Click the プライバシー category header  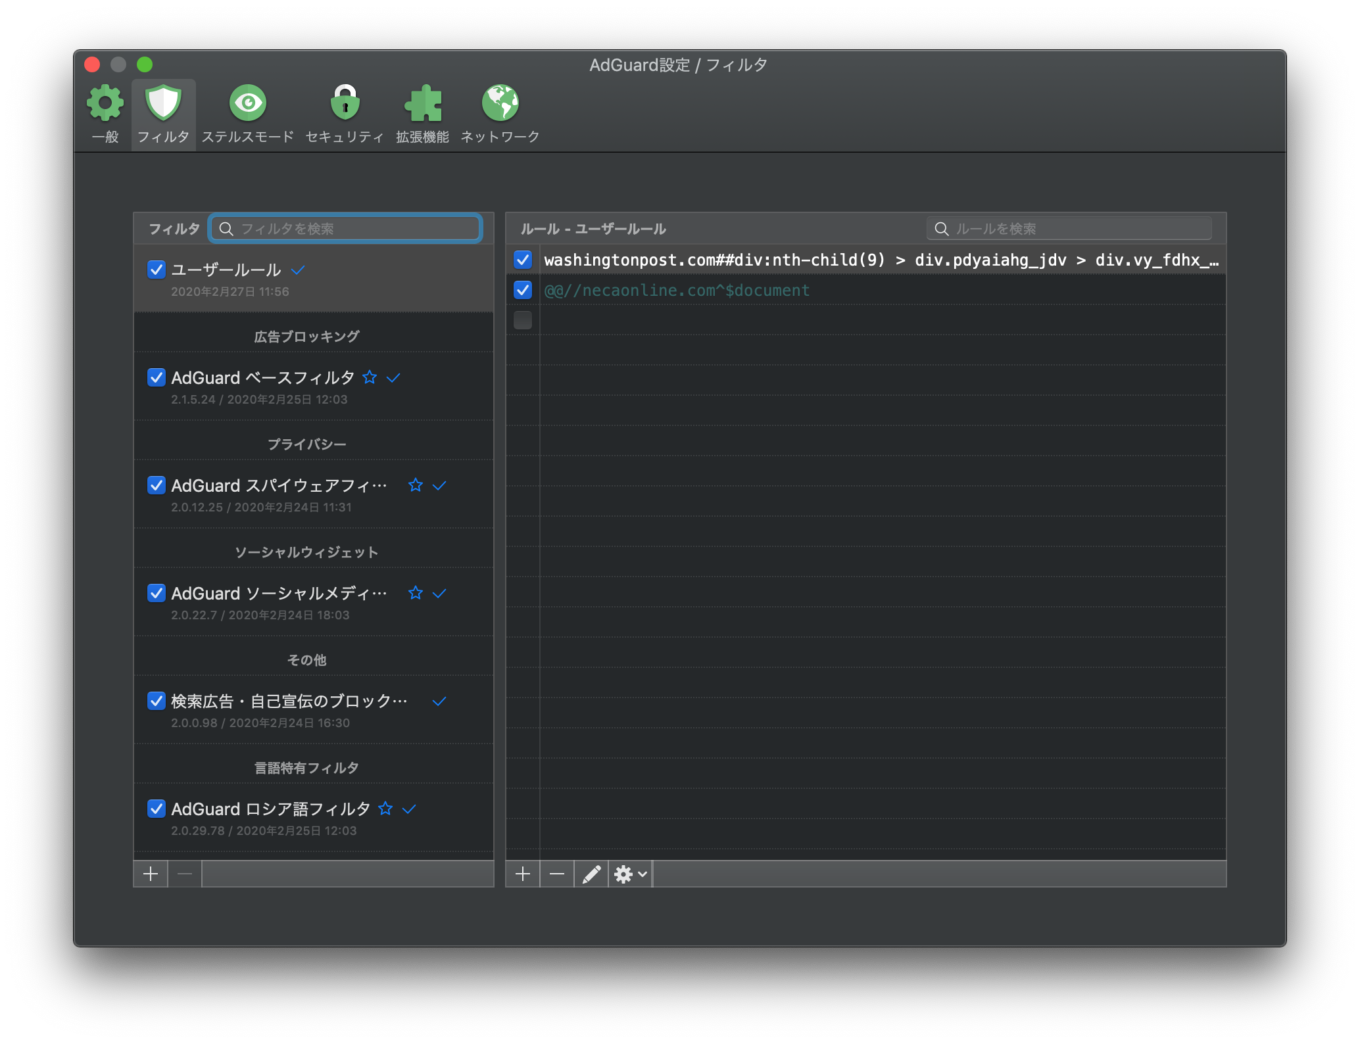(307, 444)
